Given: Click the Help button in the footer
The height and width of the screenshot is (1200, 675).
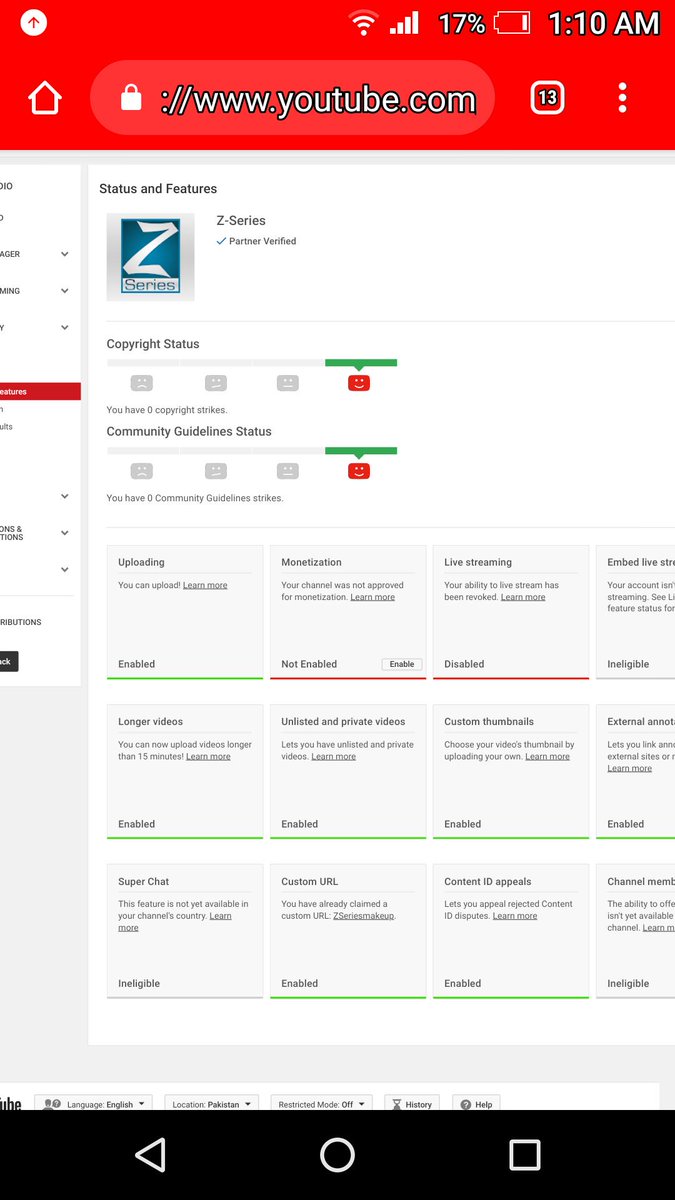Looking at the screenshot, I should (476, 1104).
